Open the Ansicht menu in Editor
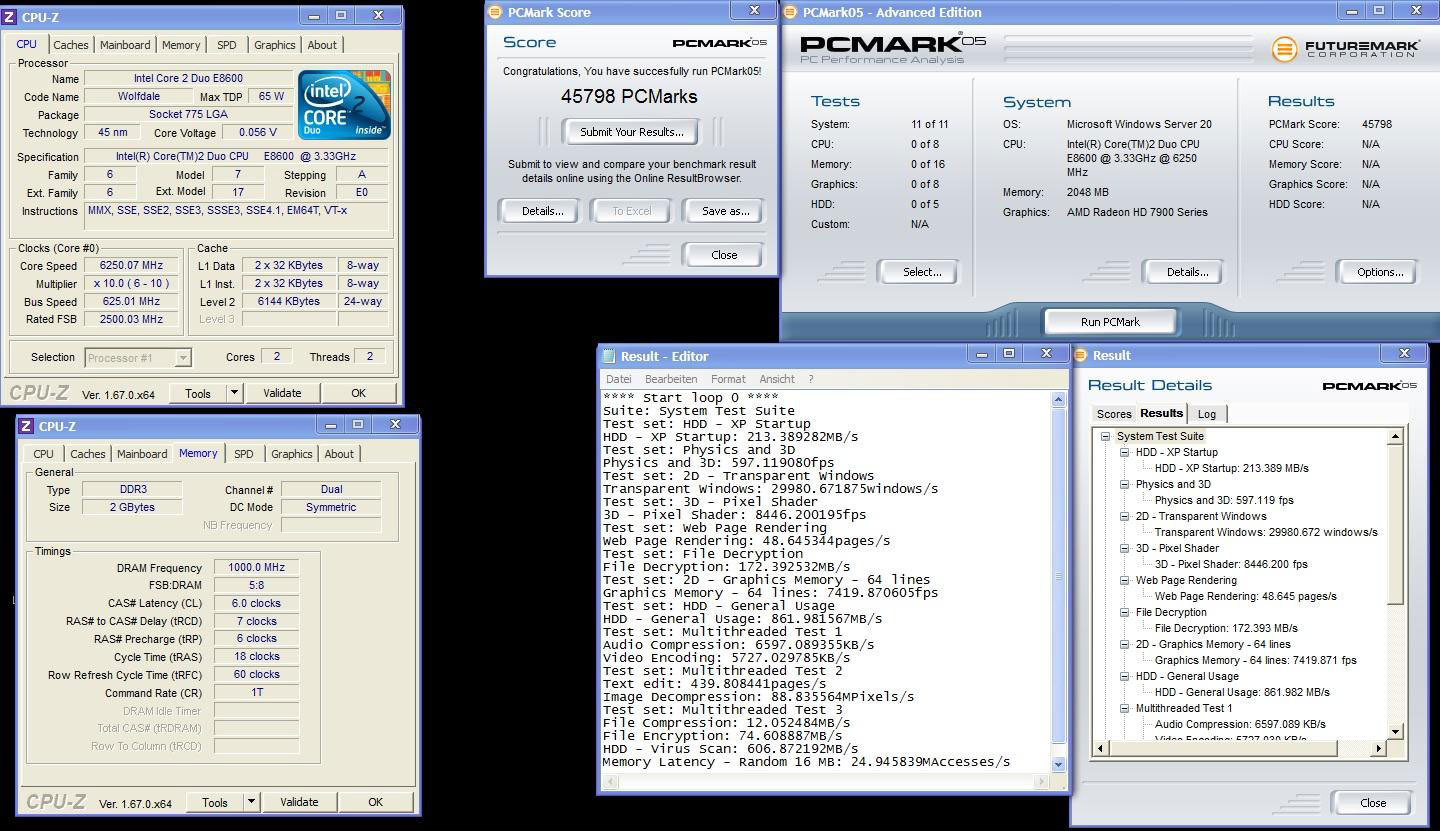 click(x=777, y=379)
